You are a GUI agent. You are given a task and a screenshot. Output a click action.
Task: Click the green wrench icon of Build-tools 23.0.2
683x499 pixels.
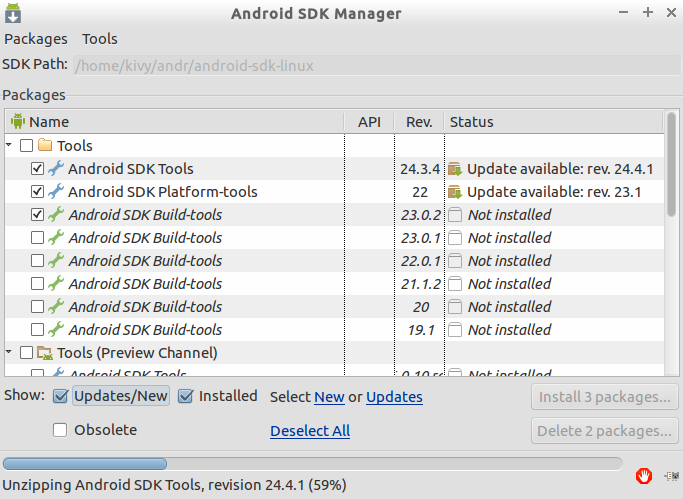(x=56, y=215)
